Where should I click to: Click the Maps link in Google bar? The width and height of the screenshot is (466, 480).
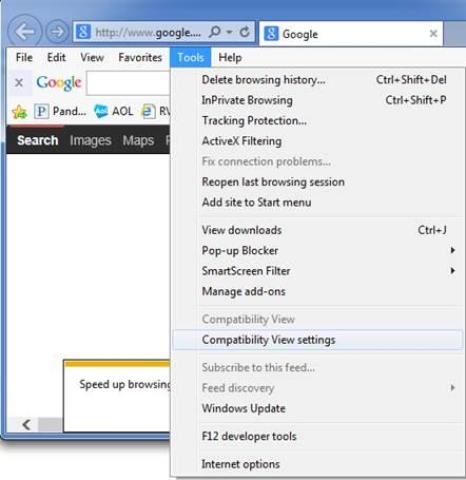point(138,140)
